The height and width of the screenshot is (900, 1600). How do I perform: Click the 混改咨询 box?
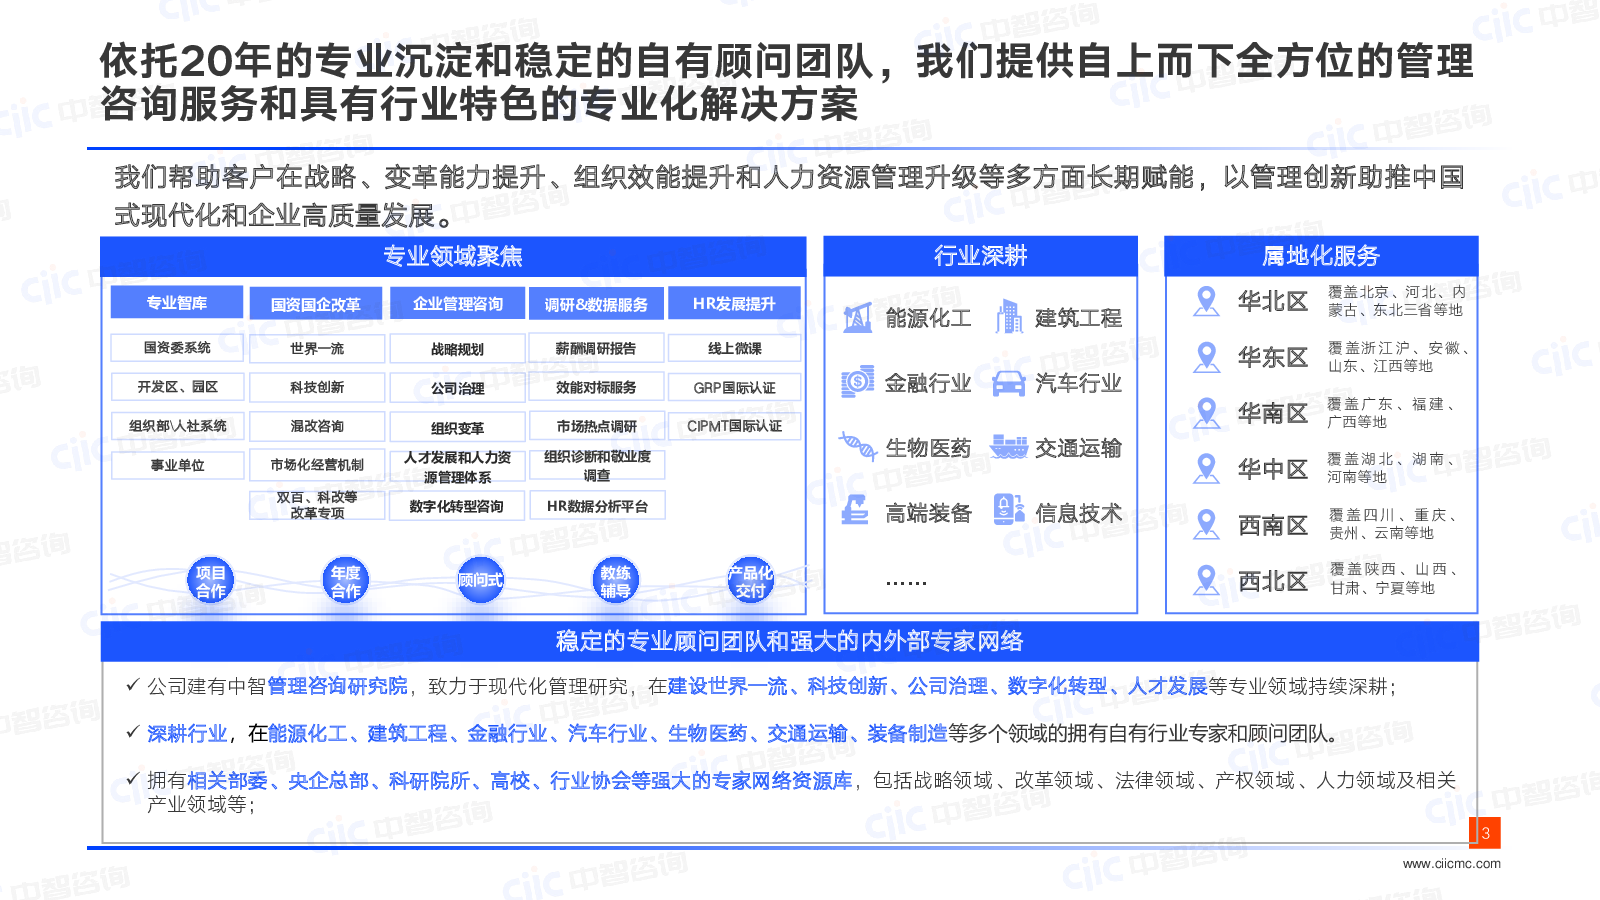[x=317, y=426]
